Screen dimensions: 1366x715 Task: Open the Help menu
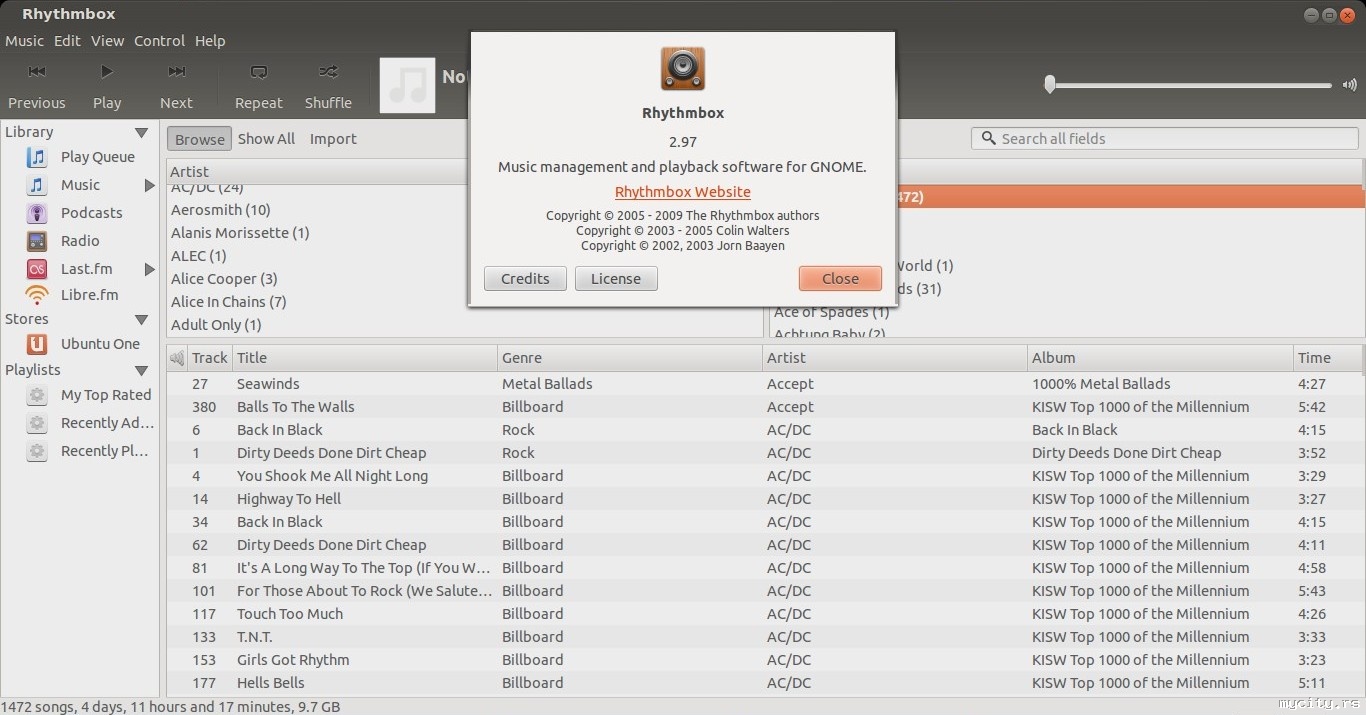click(x=210, y=41)
